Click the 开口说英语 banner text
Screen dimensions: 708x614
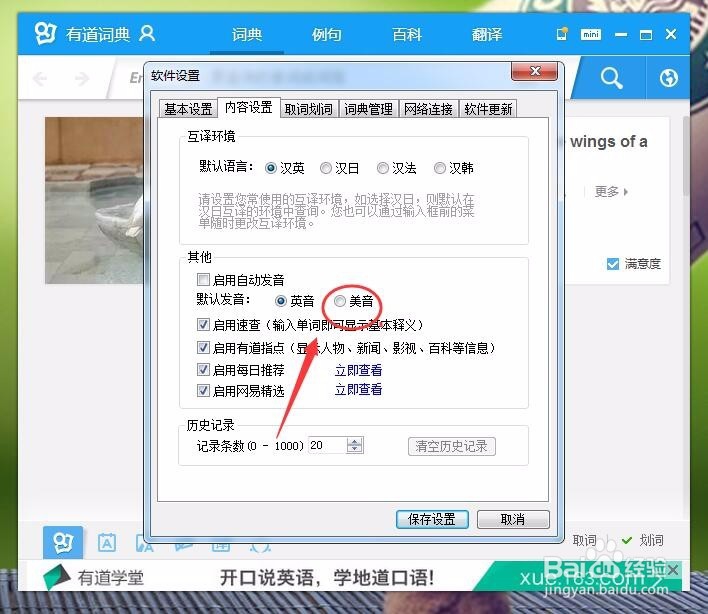click(x=327, y=577)
